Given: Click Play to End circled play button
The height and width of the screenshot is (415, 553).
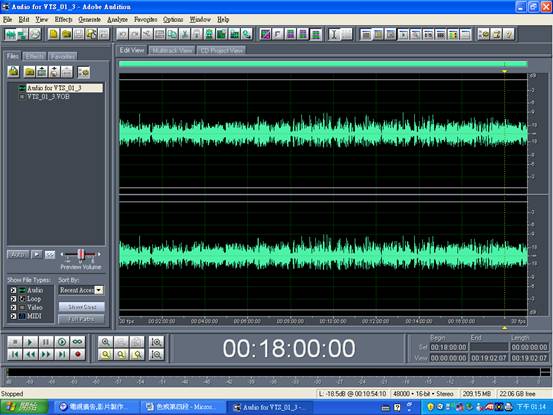Looking at the screenshot, I should 62,342.
